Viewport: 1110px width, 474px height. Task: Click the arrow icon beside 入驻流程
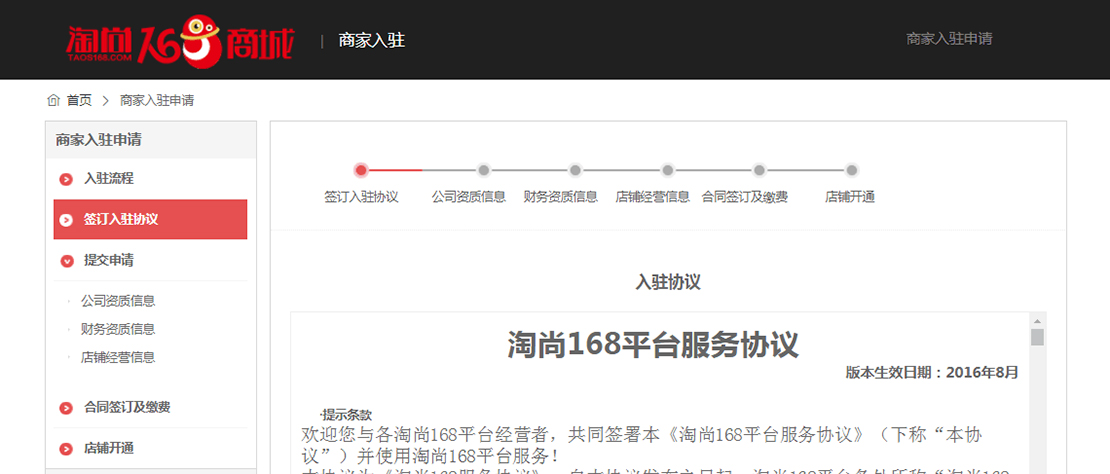(66, 179)
